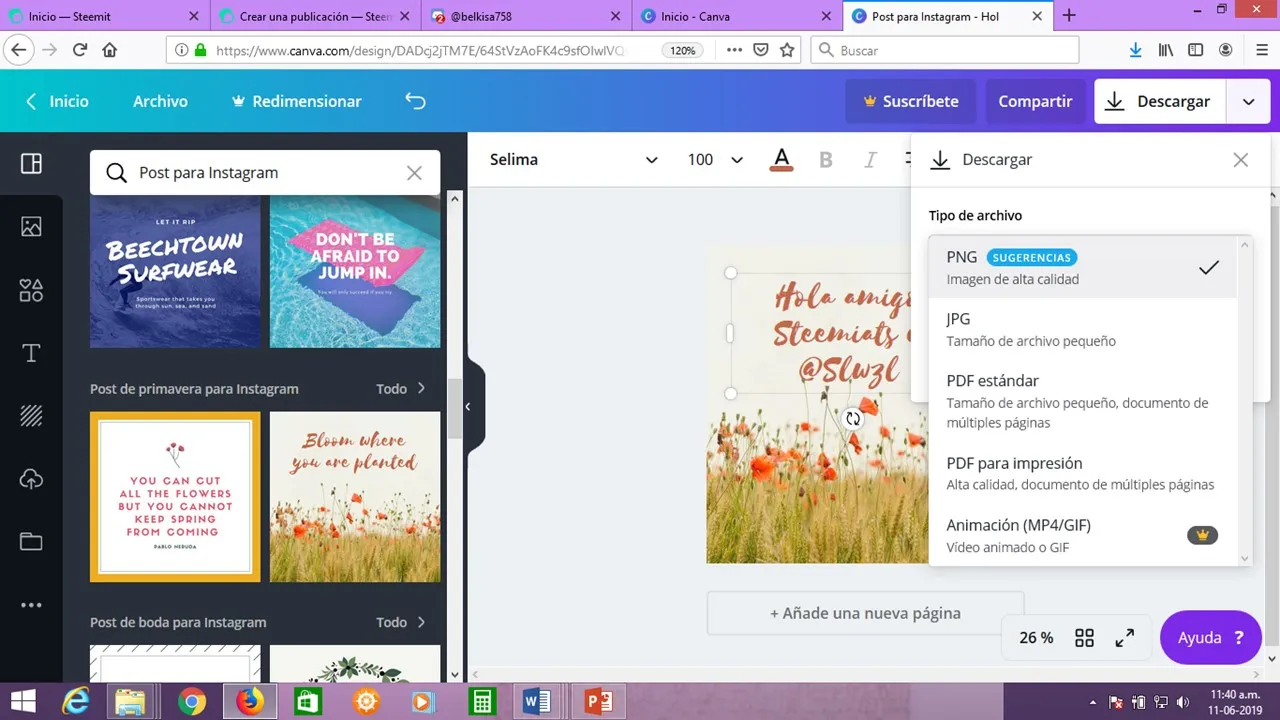Open the Folders panel icon
This screenshot has width=1280, height=720.
click(31, 542)
